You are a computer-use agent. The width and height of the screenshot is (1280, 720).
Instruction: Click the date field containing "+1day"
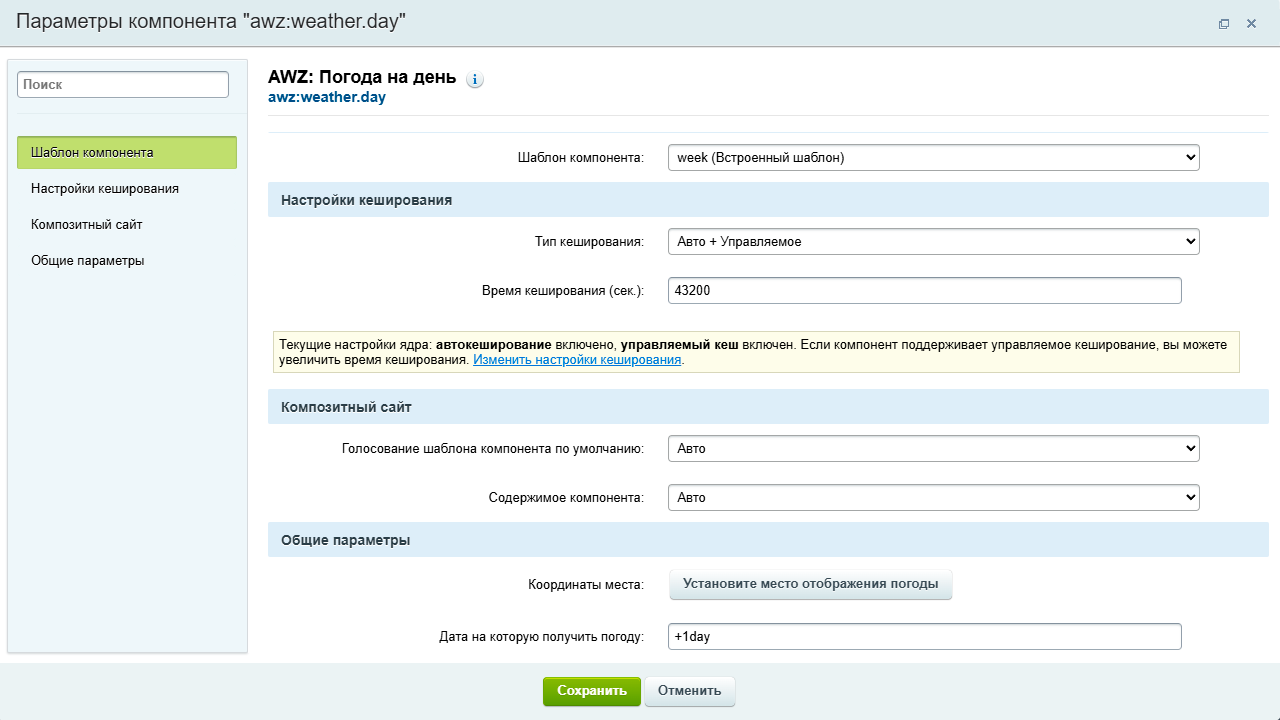924,637
